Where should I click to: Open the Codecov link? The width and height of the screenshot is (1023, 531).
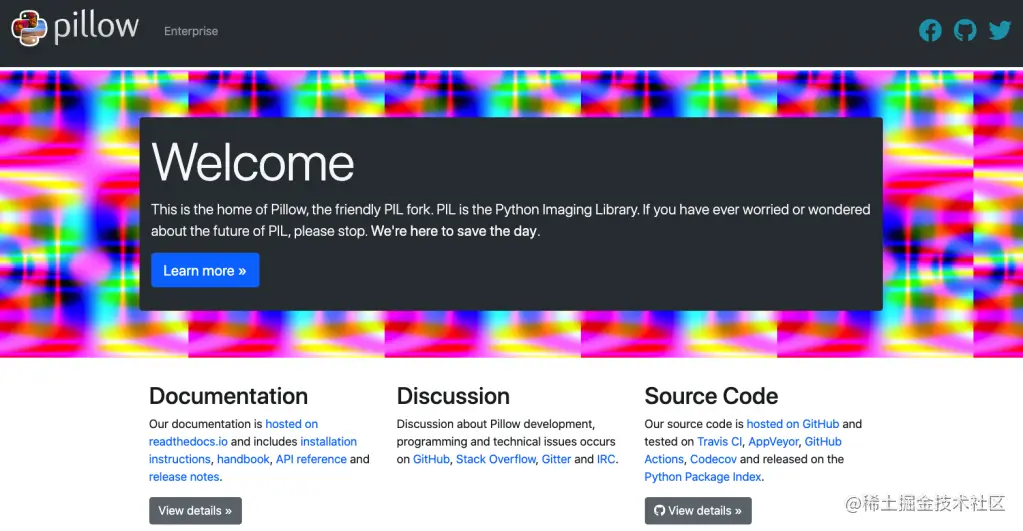(713, 459)
